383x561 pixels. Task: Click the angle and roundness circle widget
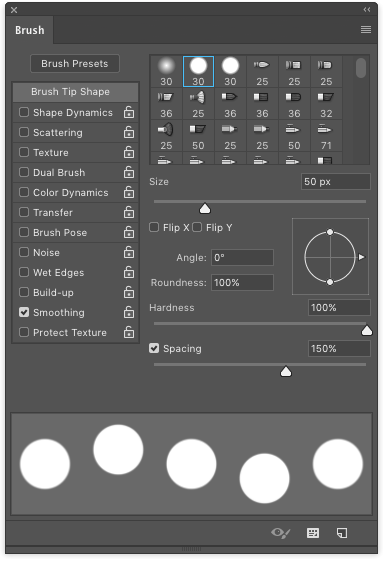(330, 257)
